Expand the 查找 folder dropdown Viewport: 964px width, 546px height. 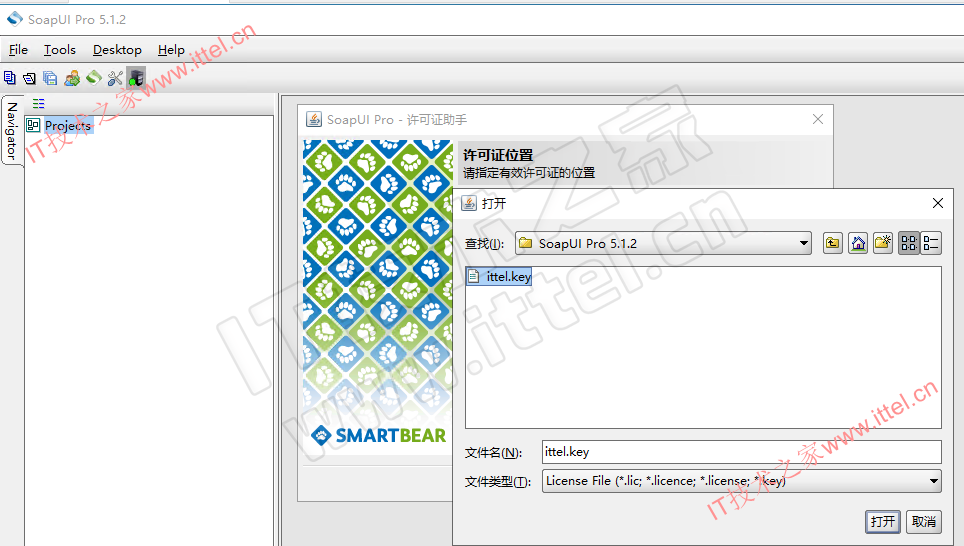point(804,243)
